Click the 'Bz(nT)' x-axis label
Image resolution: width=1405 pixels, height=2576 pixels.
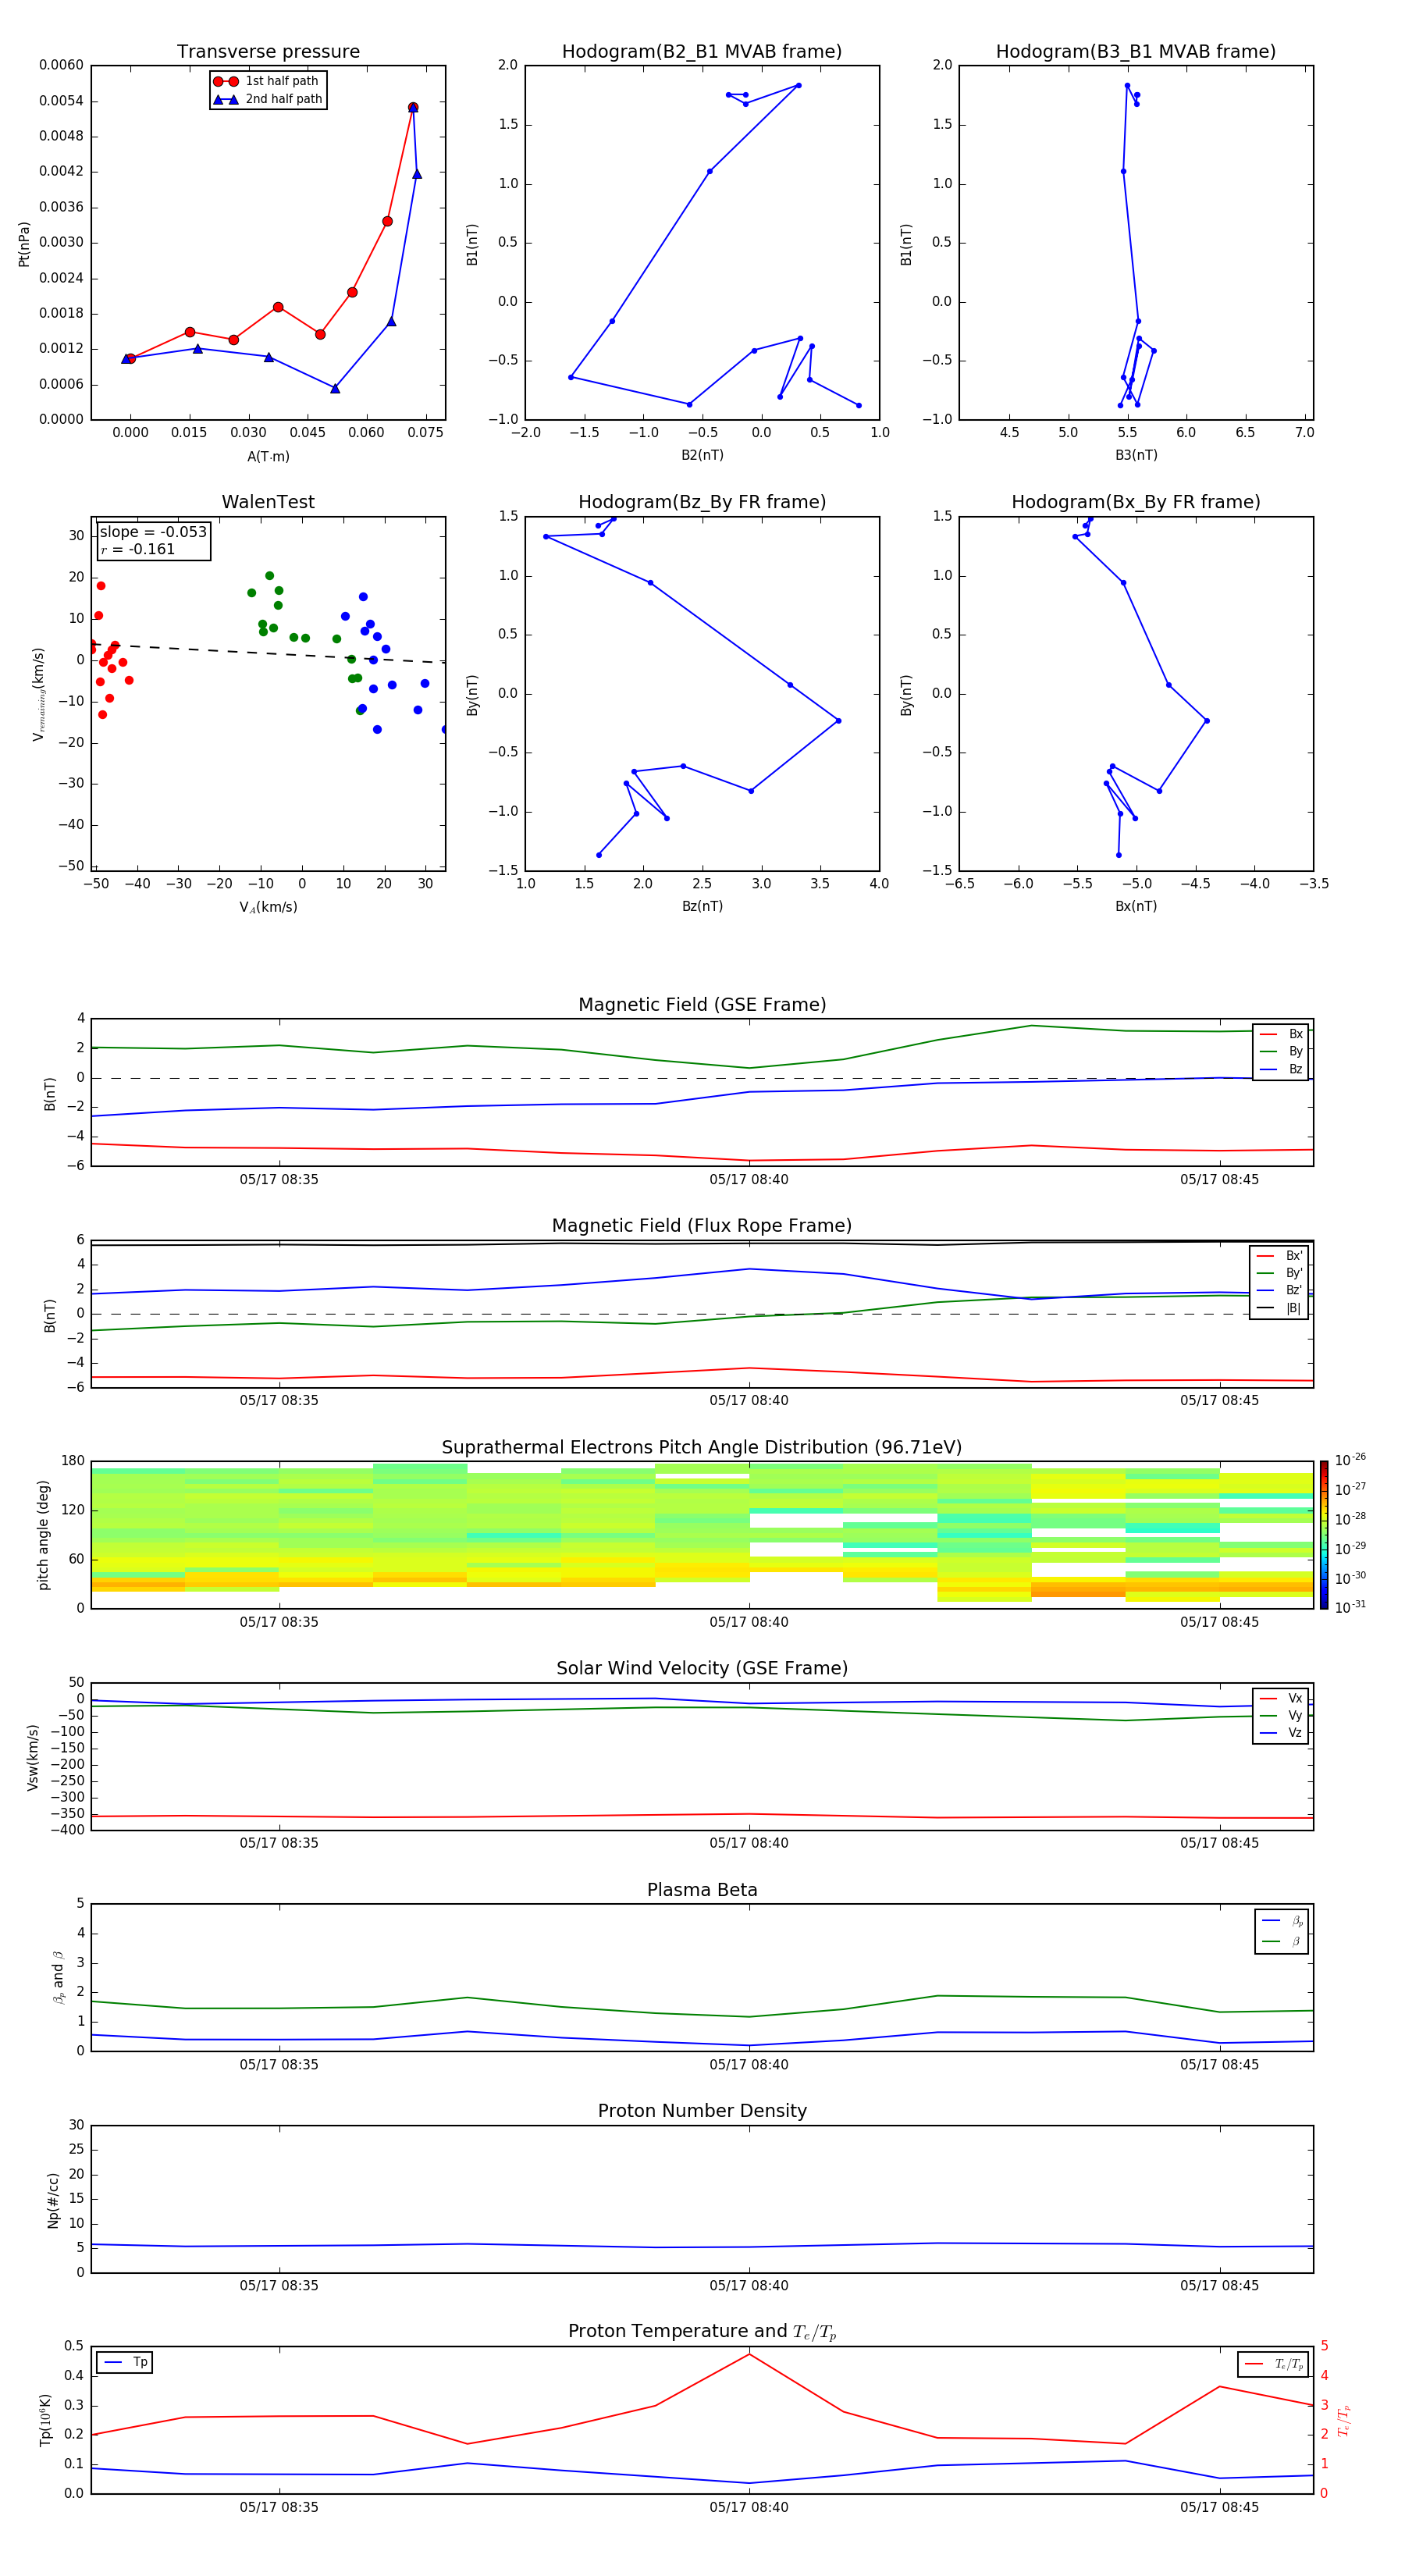tap(702, 906)
